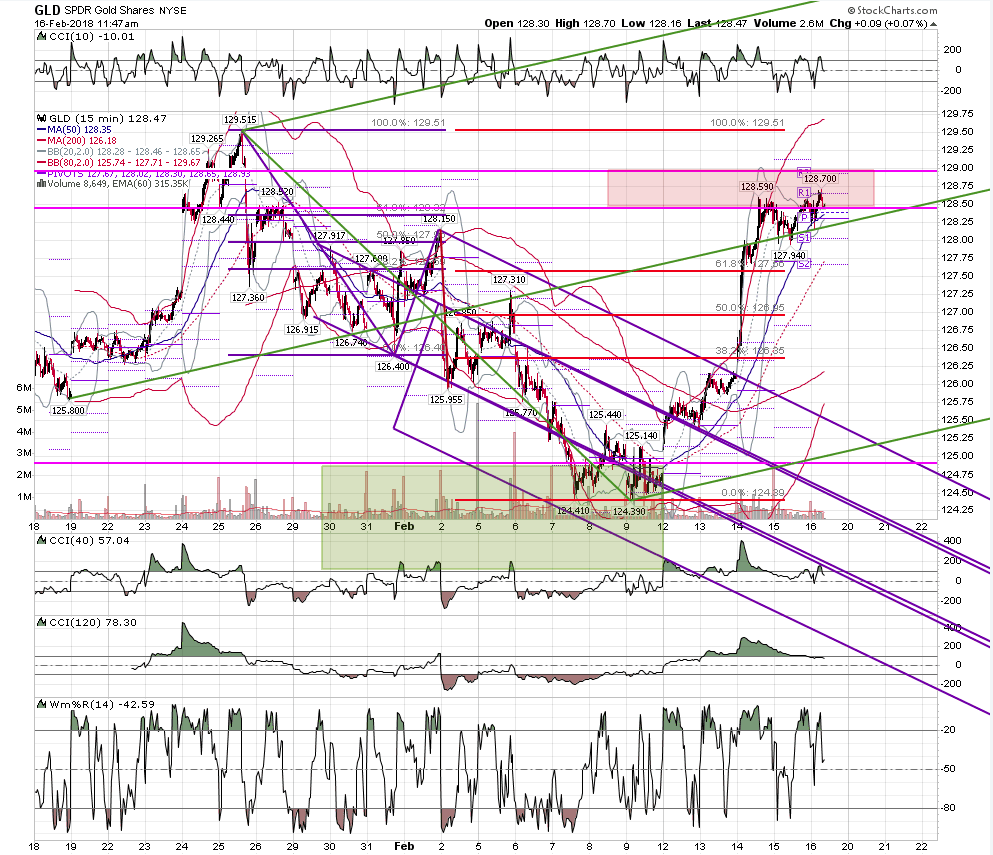Click the up triangle after Chg value
This screenshot has width=993, height=855.
(933, 24)
